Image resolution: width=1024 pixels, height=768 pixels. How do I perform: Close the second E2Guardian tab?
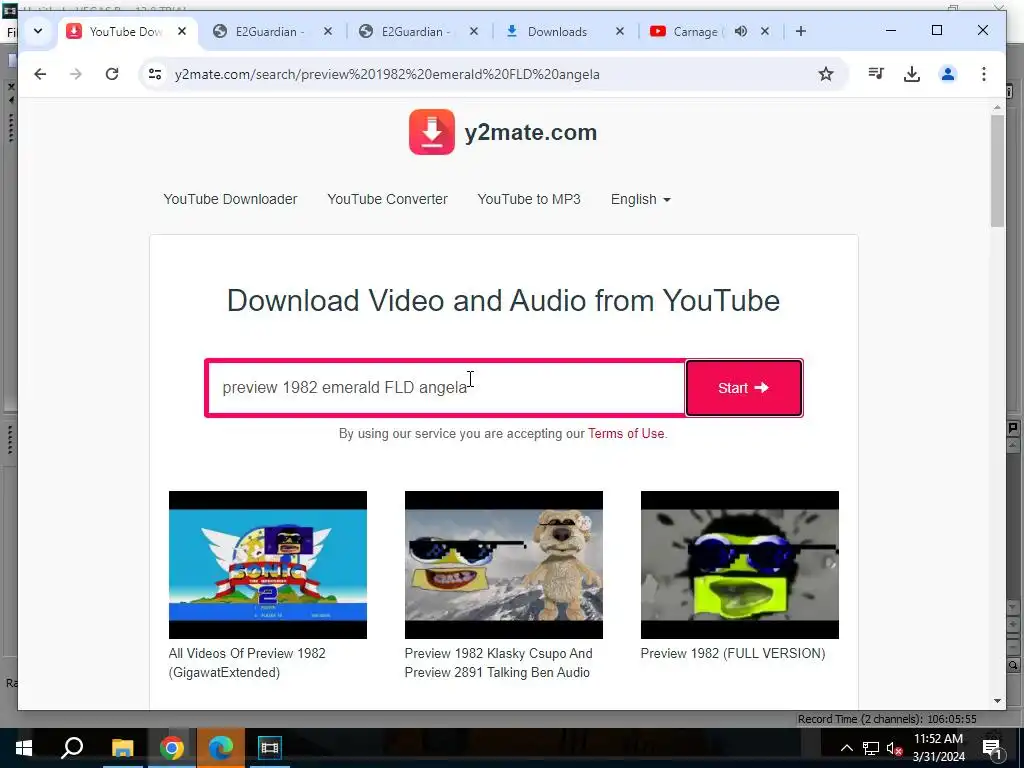click(474, 31)
